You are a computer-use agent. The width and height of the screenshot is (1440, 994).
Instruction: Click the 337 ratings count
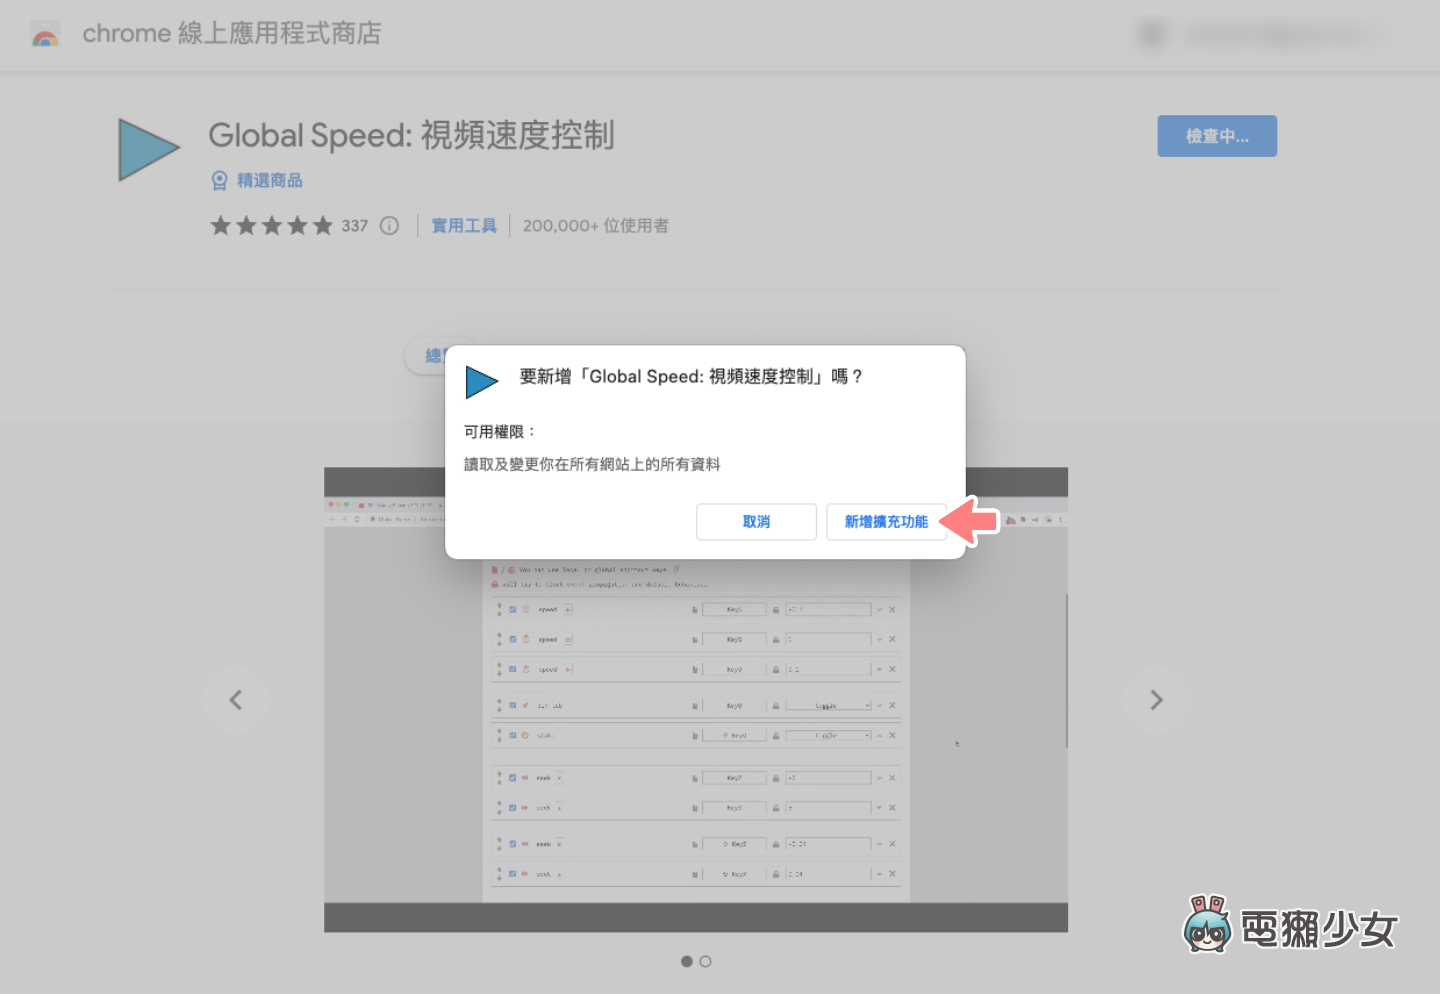pos(355,226)
